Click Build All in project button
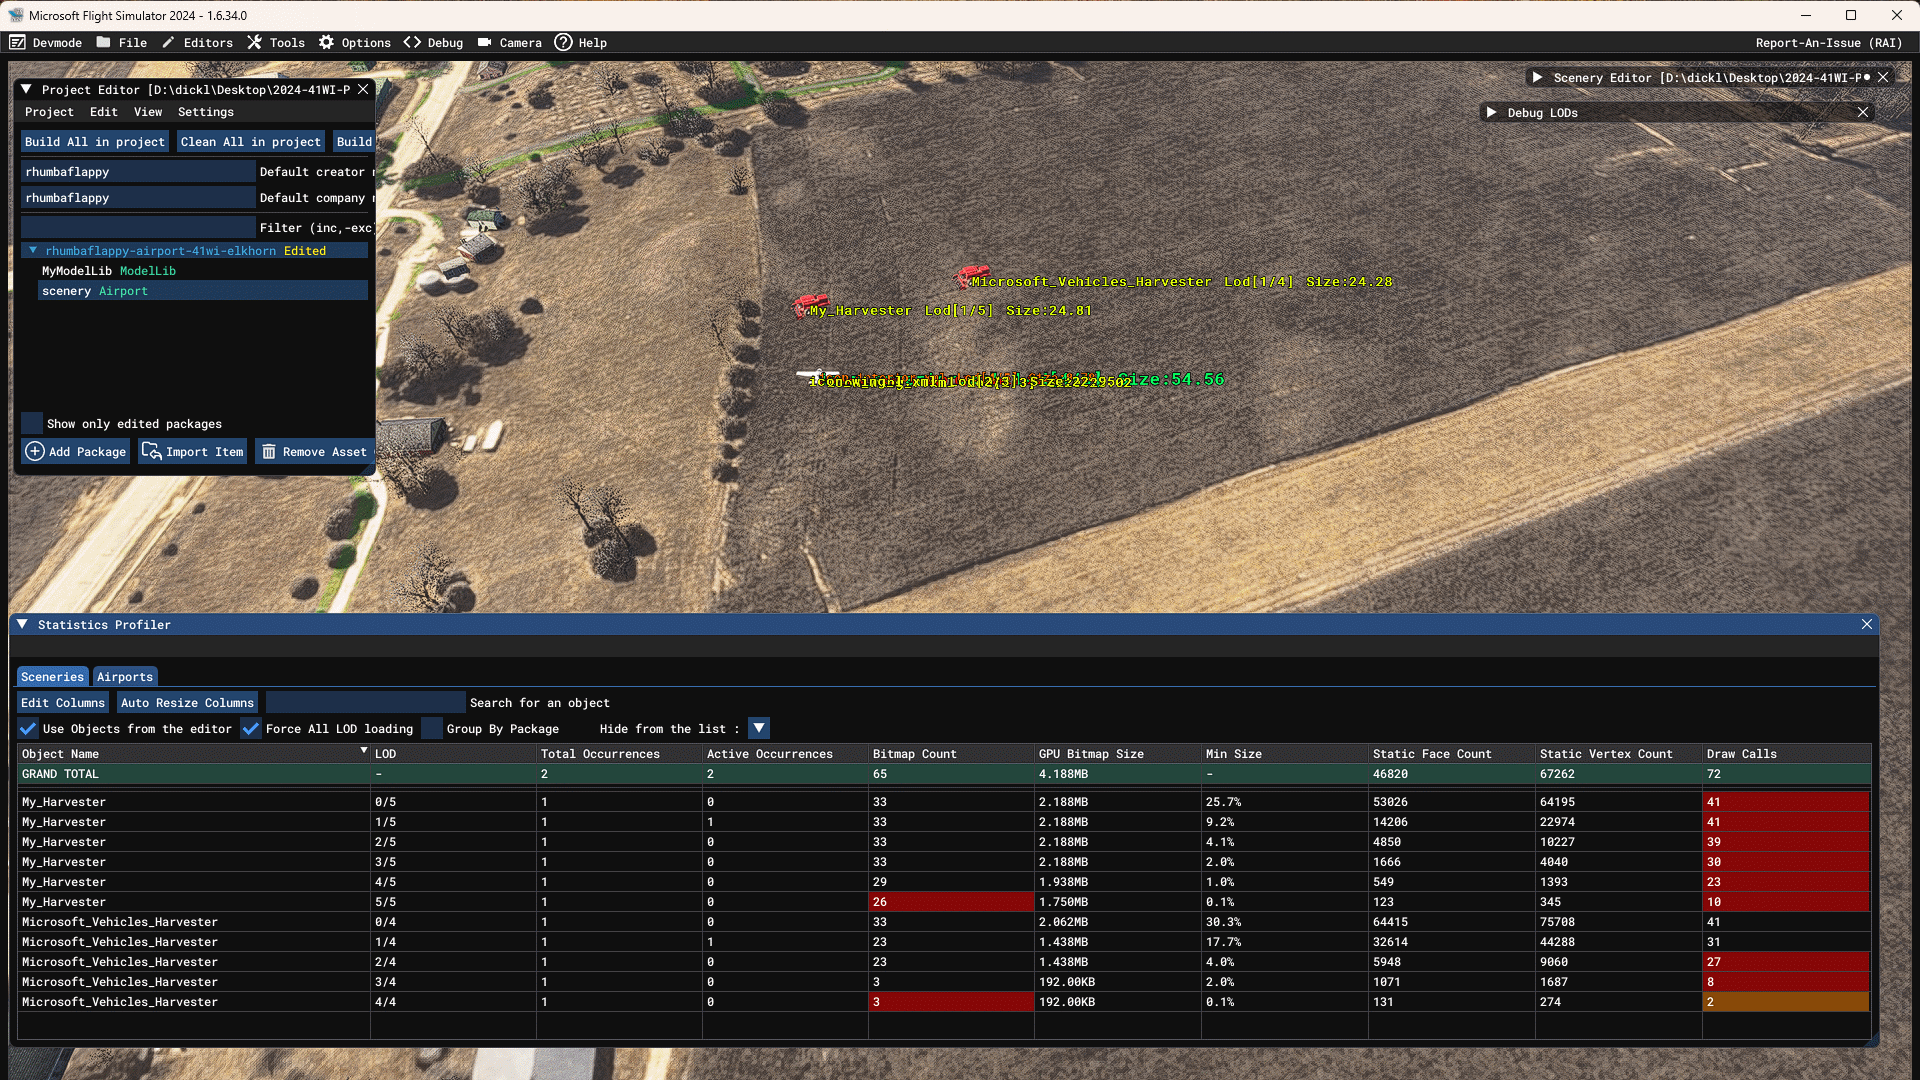The width and height of the screenshot is (1920, 1080). (95, 142)
